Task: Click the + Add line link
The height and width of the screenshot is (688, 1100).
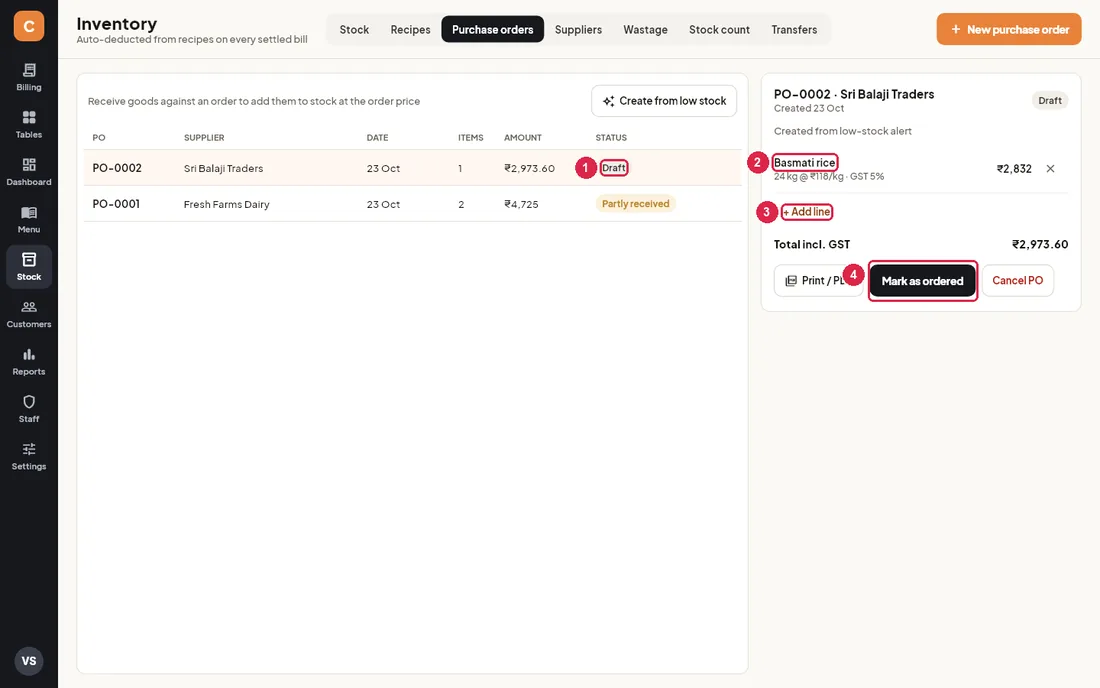Action: pos(807,212)
